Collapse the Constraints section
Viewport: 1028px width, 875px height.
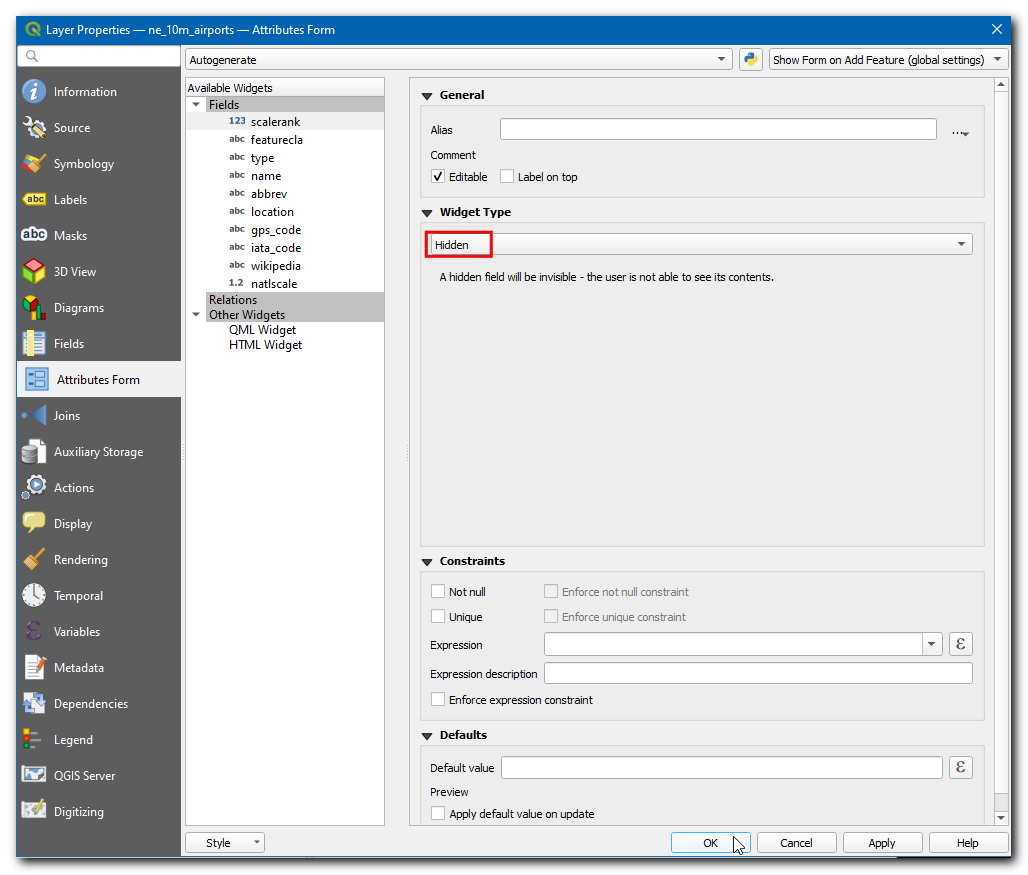click(427, 562)
